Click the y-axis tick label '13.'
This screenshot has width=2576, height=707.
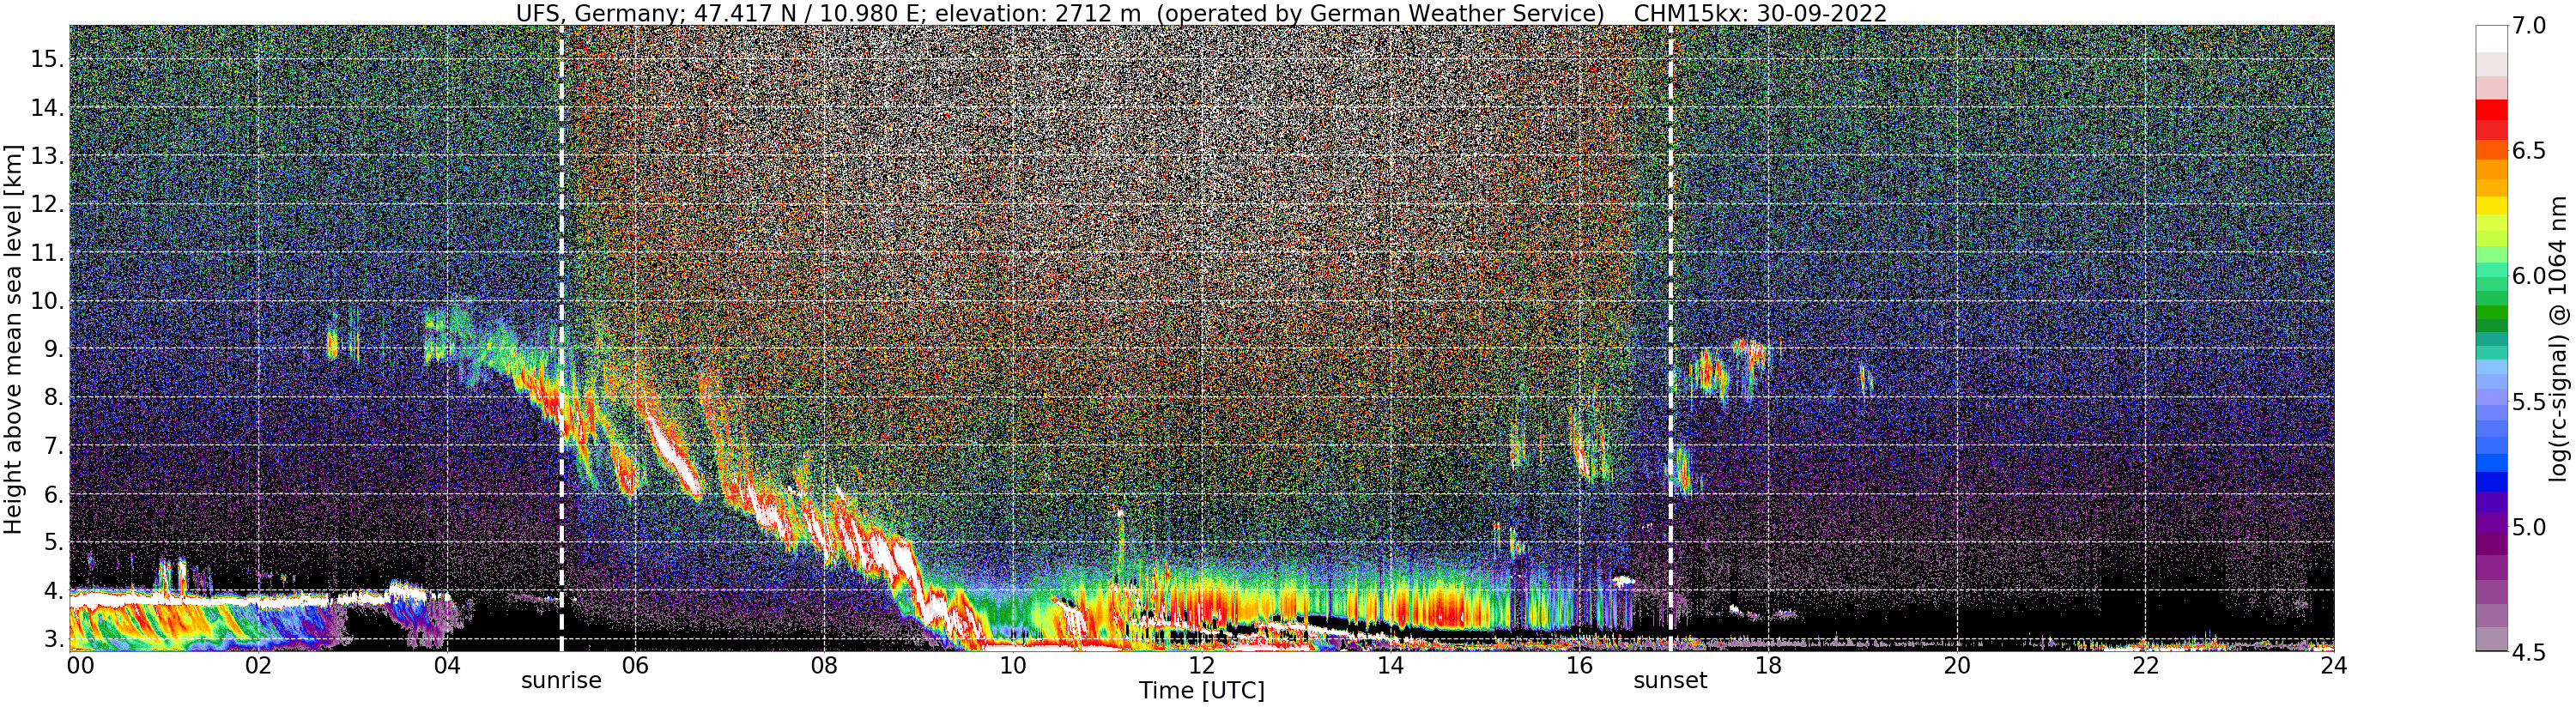pos(48,156)
